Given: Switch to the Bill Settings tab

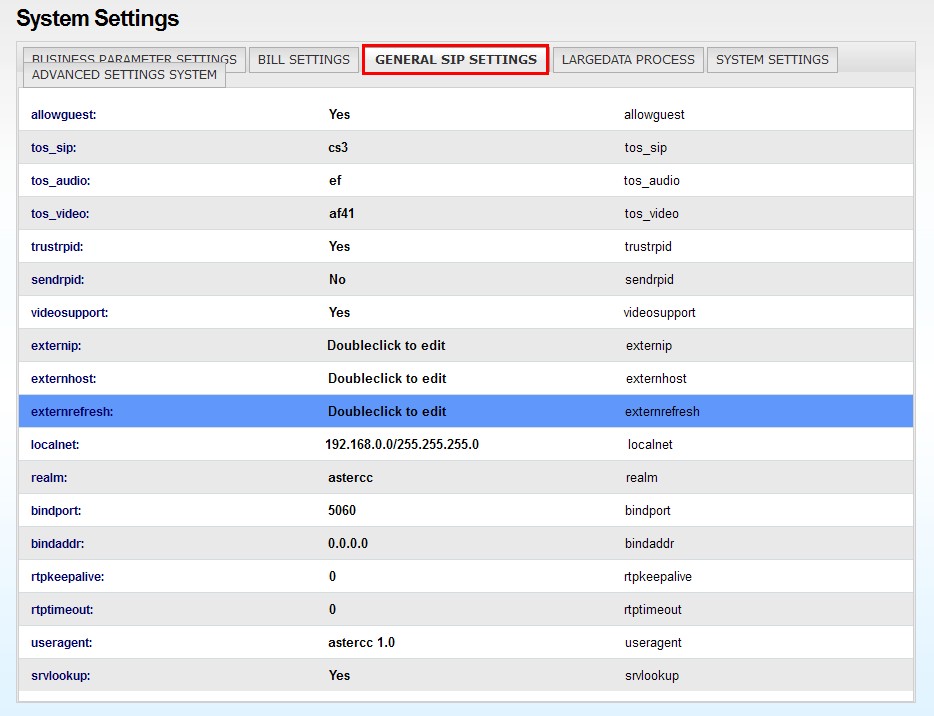Looking at the screenshot, I should 304,59.
